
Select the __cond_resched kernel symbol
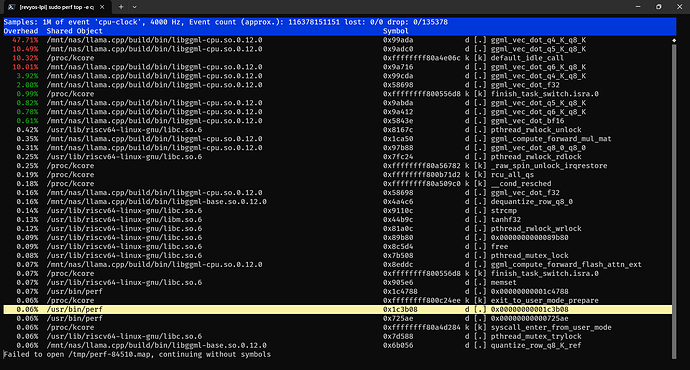pos(521,183)
